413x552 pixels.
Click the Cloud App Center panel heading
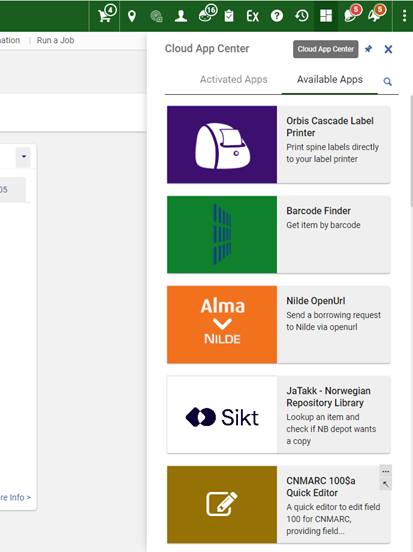click(x=207, y=49)
